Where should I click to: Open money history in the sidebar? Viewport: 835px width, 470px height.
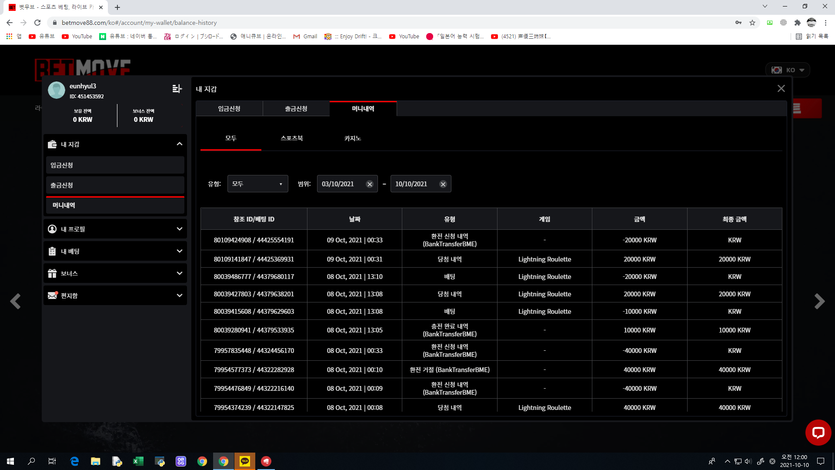(115, 205)
